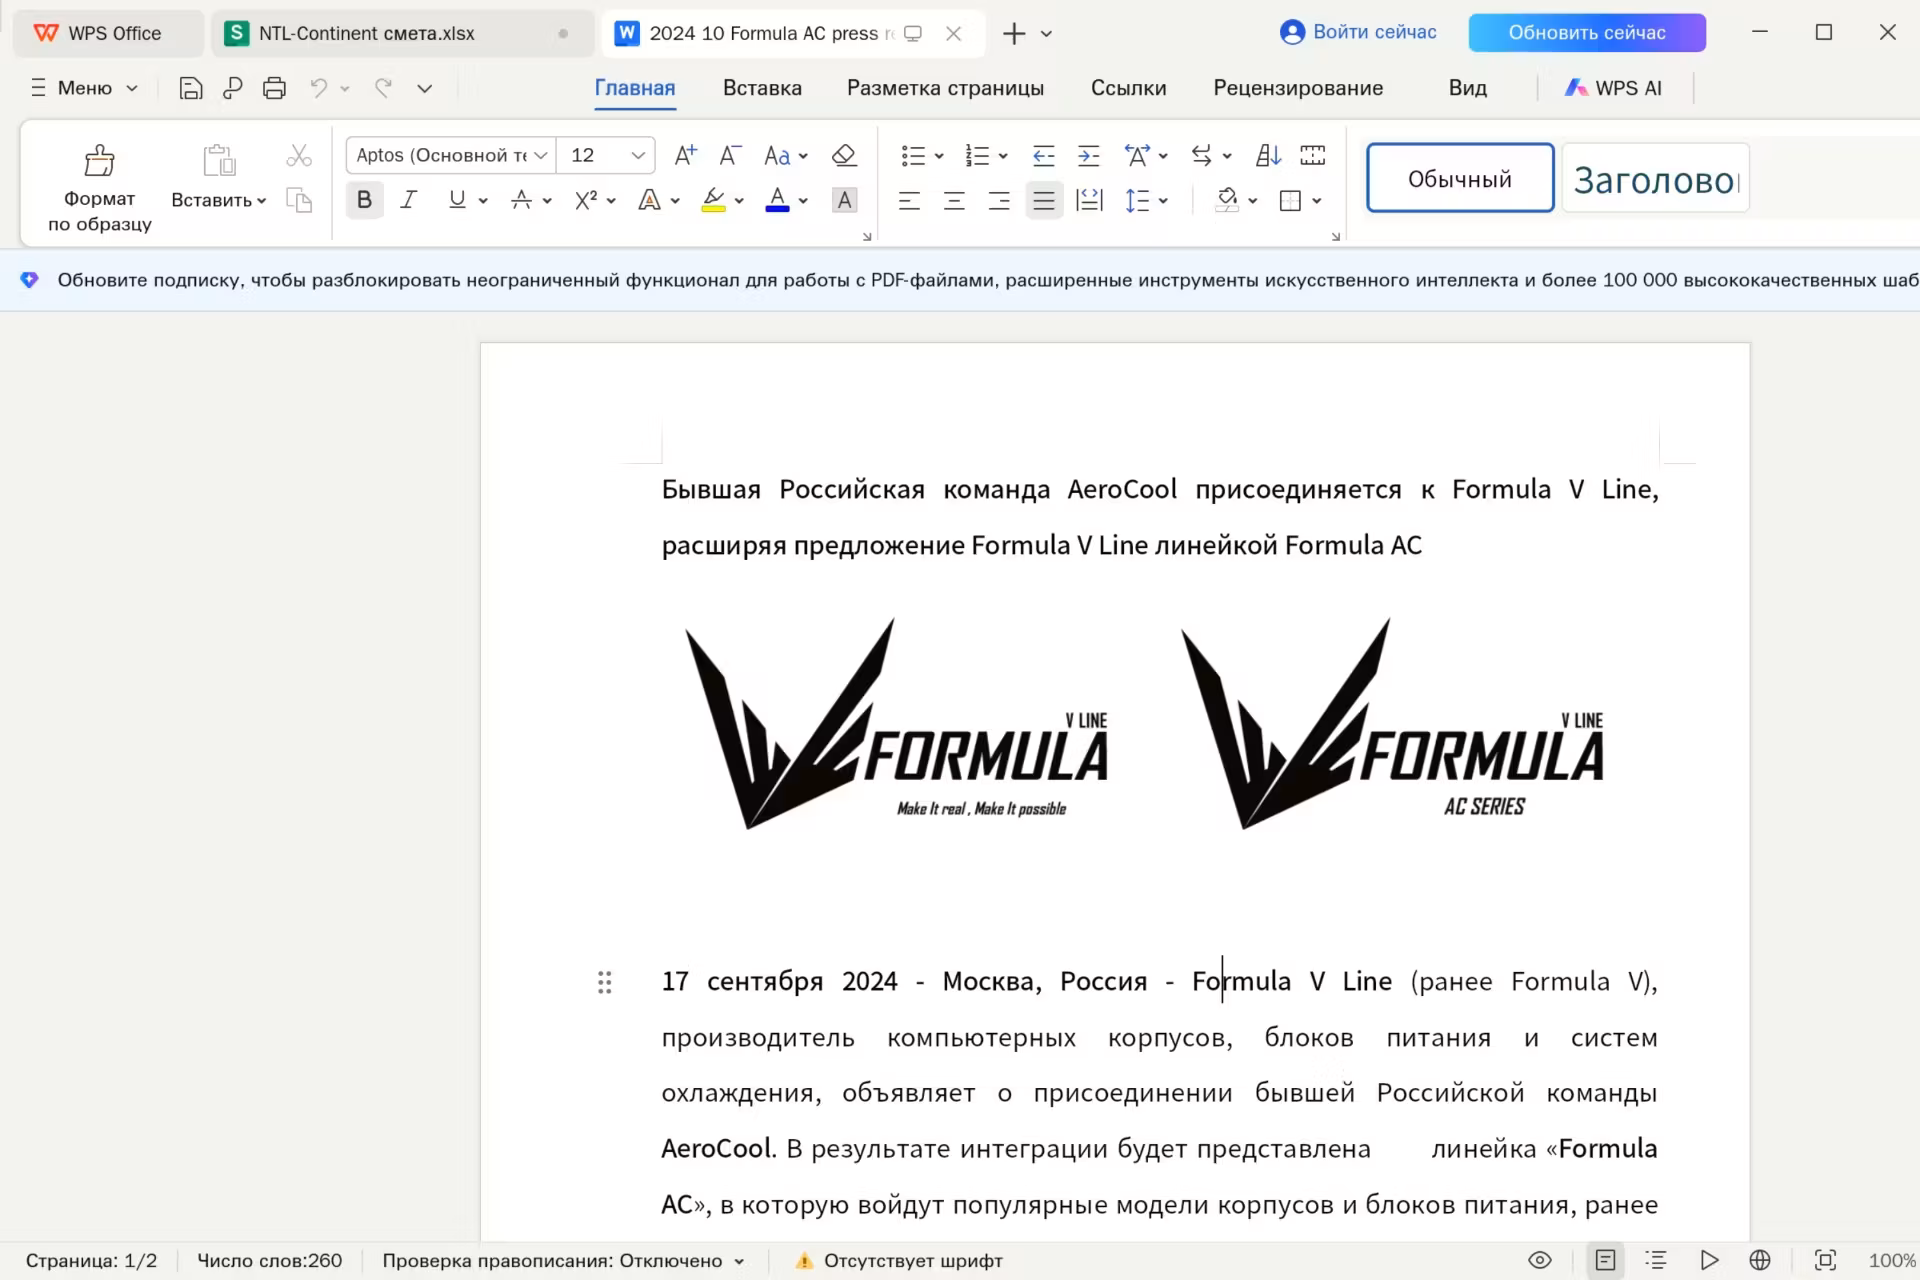1920x1280 pixels.
Task: Open the Вставка ribbon tab
Action: point(762,88)
